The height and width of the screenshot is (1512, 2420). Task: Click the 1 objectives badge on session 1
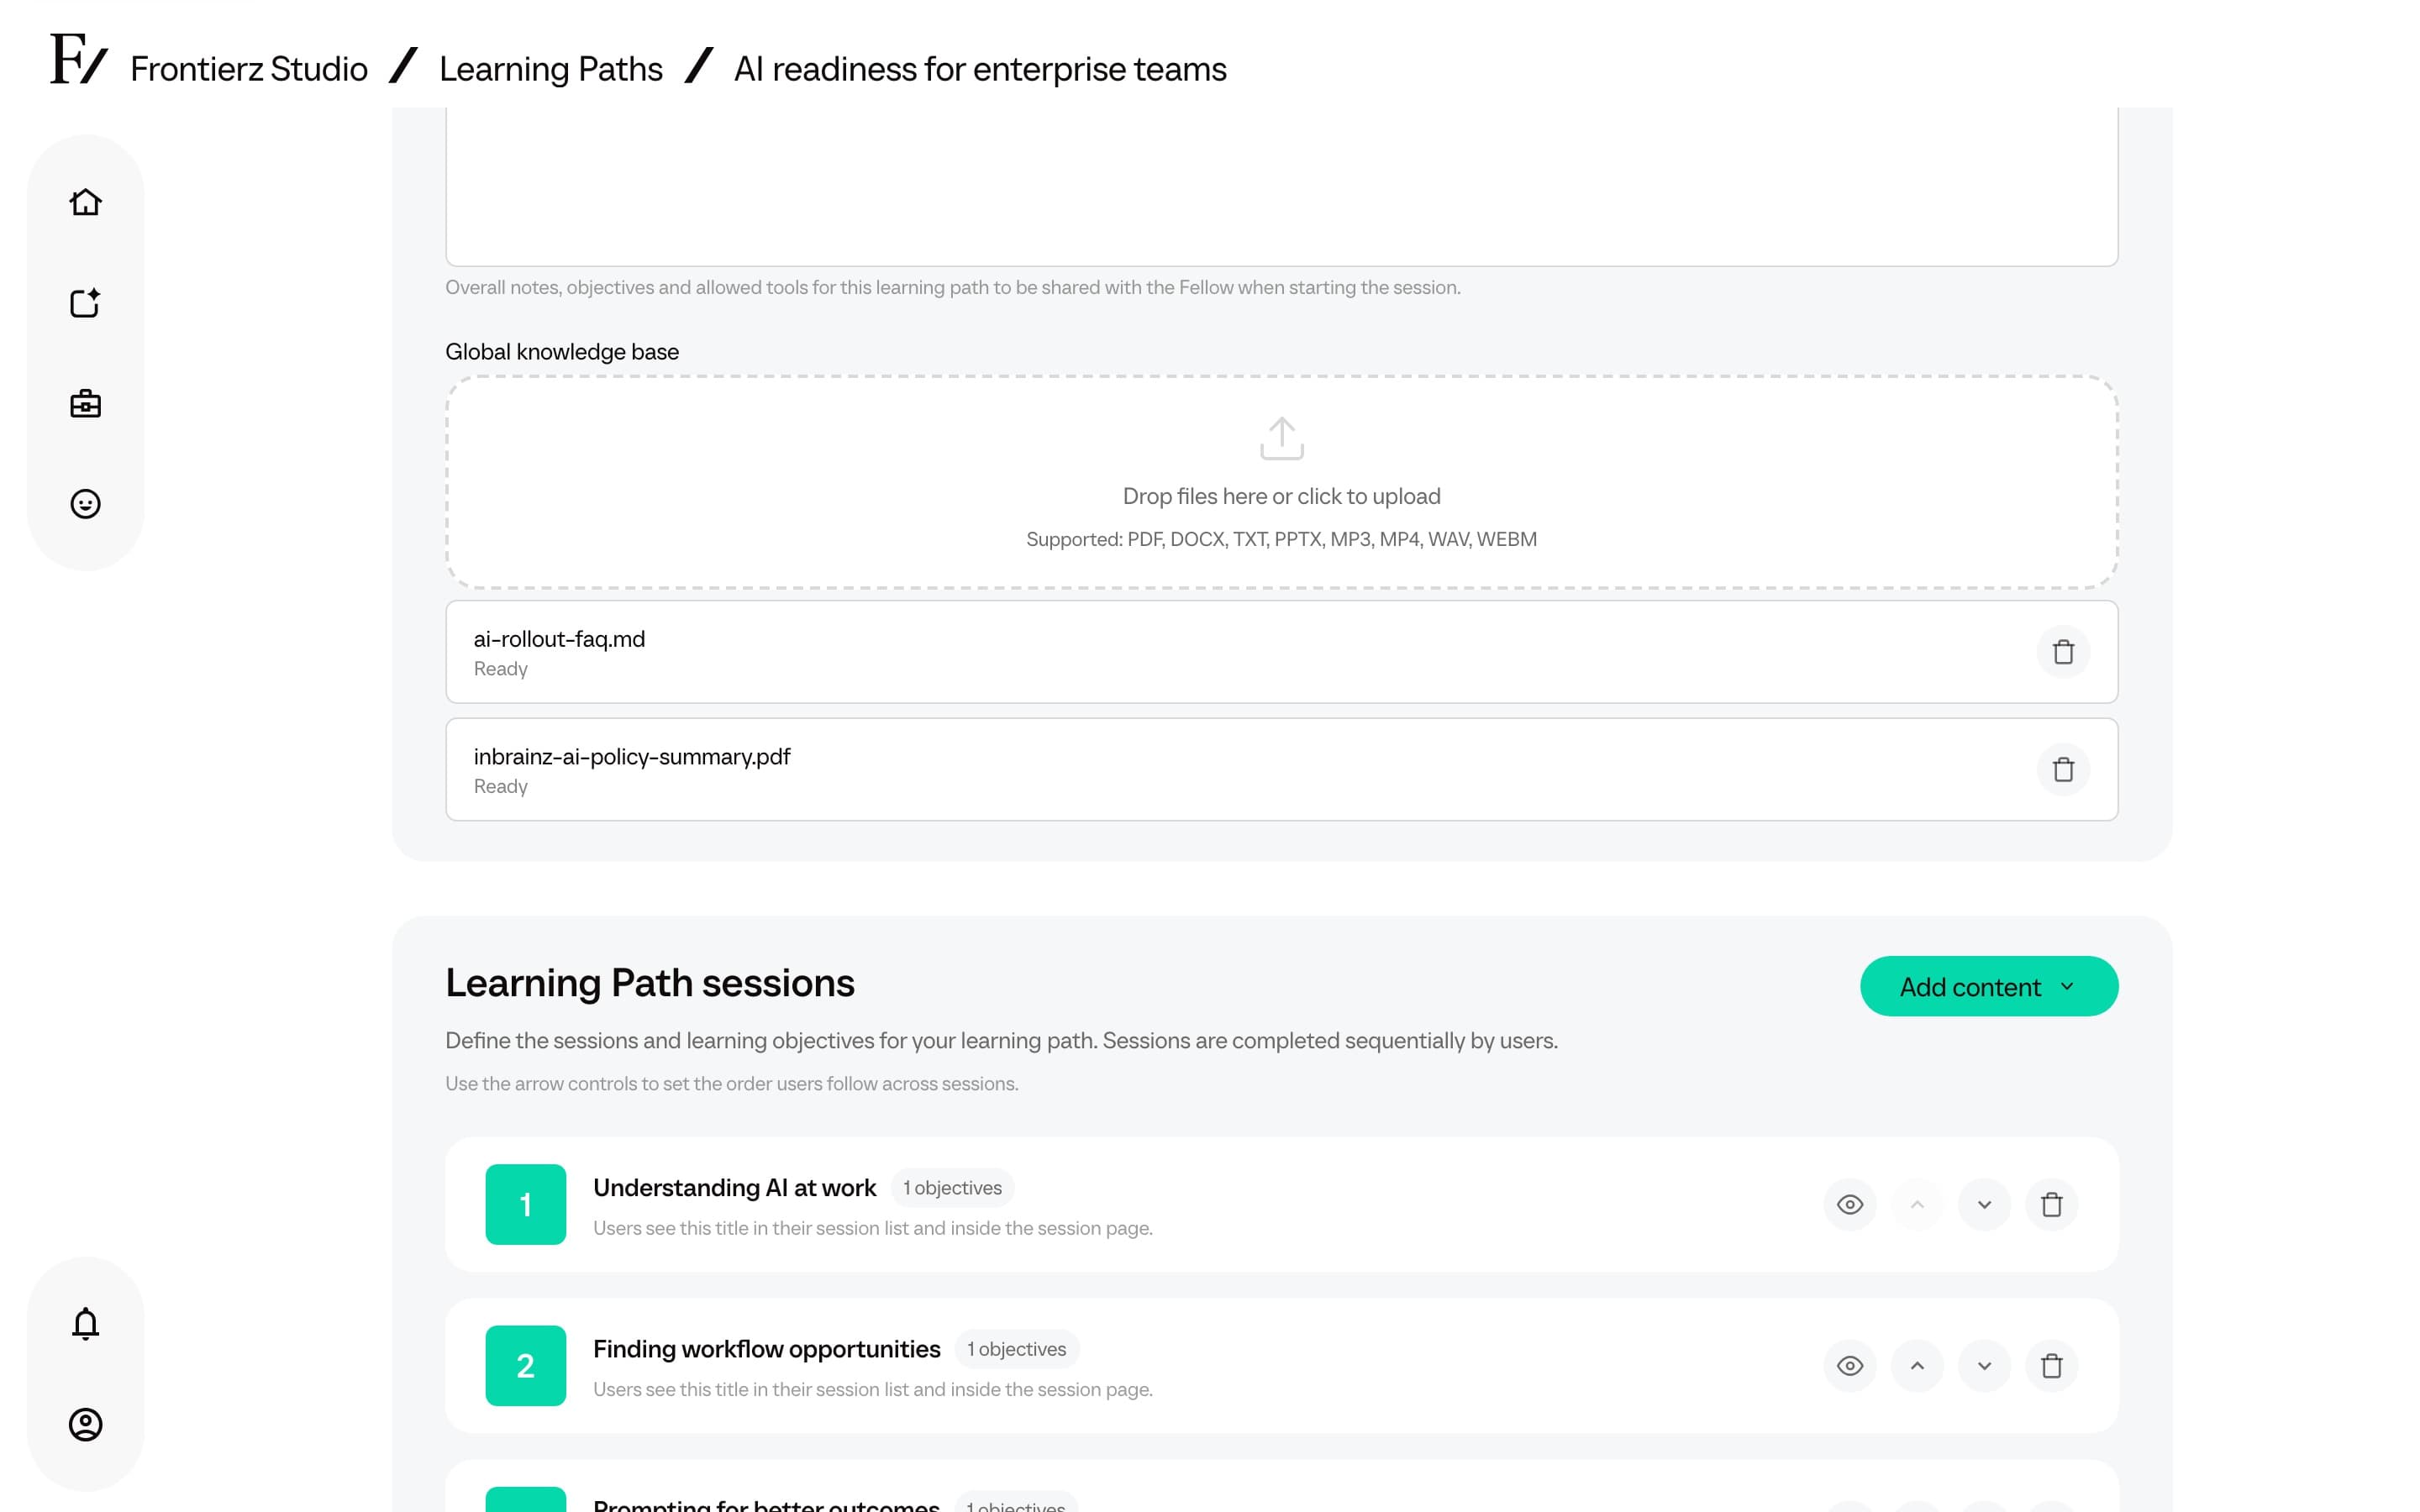tap(952, 1187)
